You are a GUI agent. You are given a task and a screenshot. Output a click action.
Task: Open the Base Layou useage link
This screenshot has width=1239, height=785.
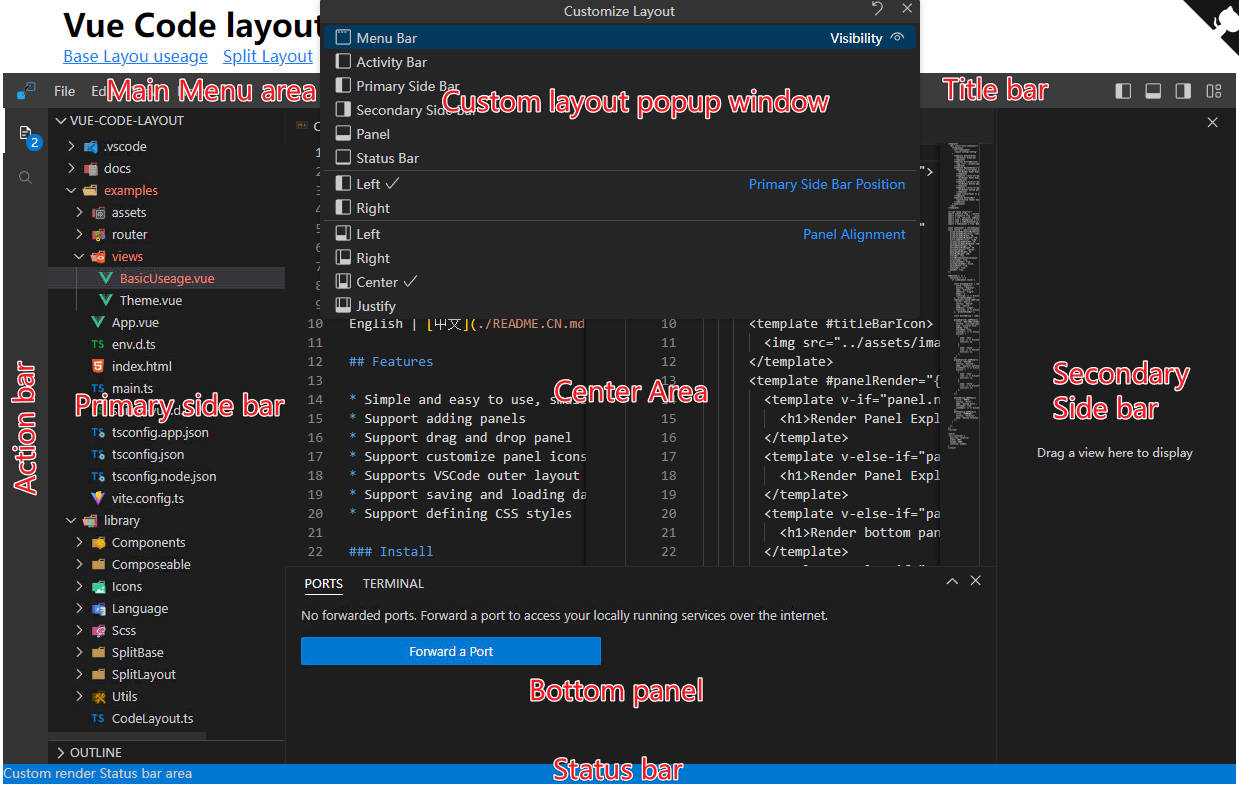pos(135,56)
